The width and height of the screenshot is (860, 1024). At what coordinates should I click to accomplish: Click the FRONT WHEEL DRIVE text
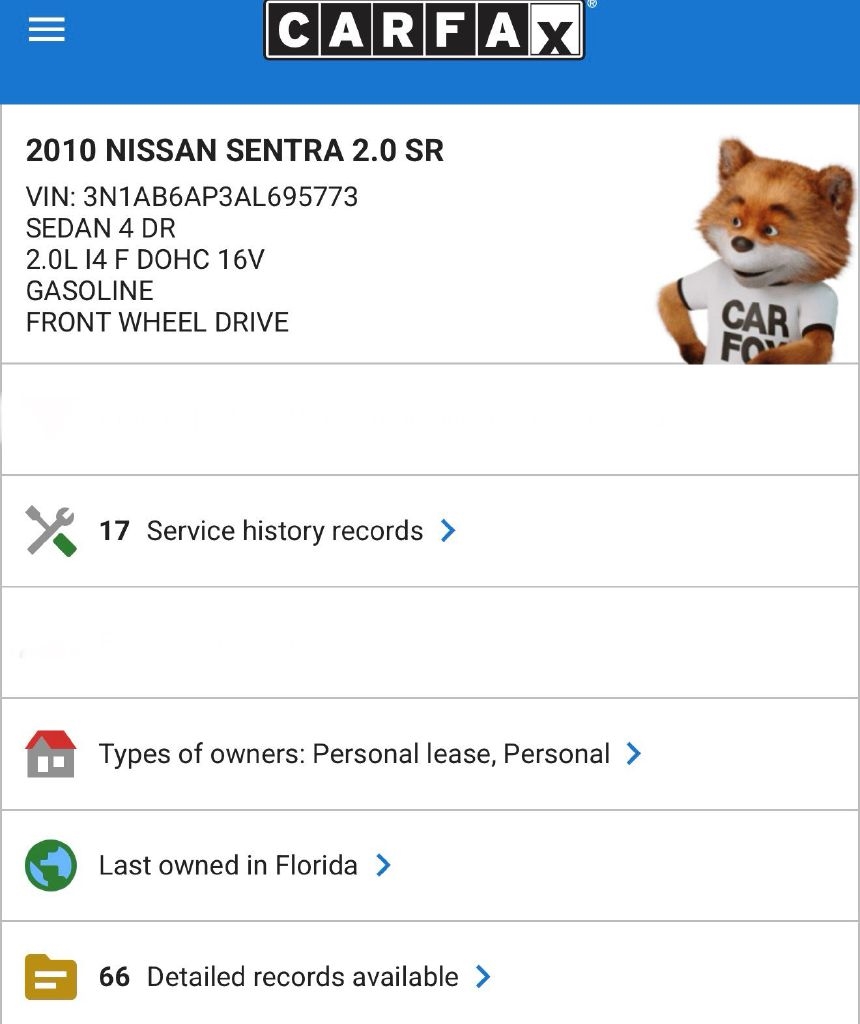tap(157, 323)
